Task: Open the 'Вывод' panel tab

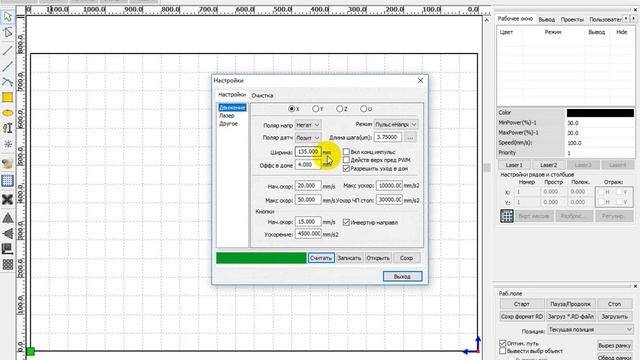Action: [x=547, y=20]
